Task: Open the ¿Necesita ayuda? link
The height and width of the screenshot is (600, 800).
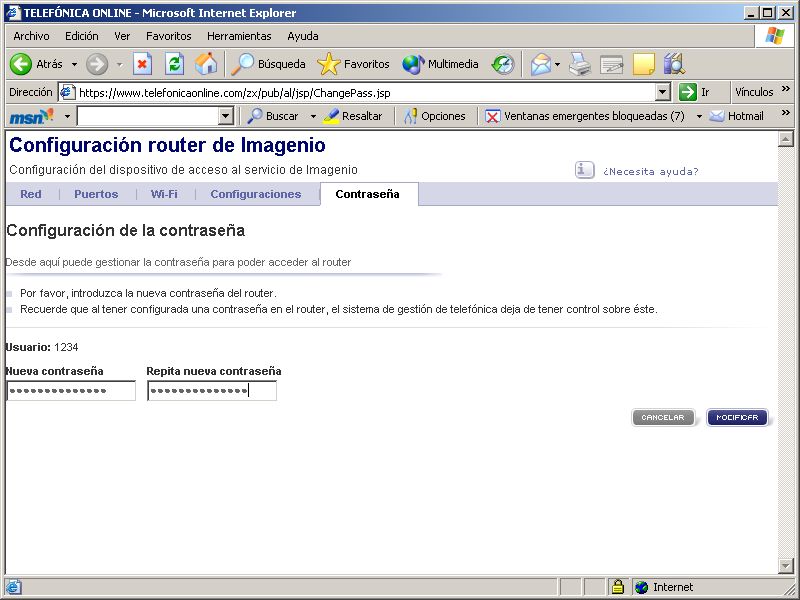Action: (x=651, y=171)
